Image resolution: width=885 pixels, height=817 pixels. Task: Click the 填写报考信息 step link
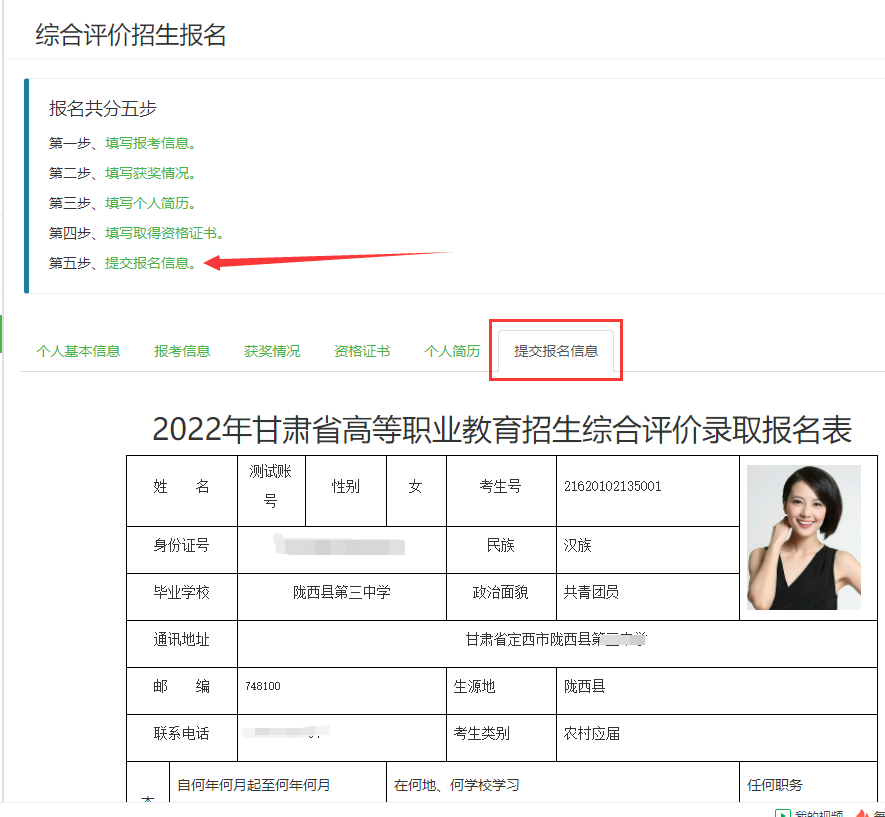tap(148, 143)
